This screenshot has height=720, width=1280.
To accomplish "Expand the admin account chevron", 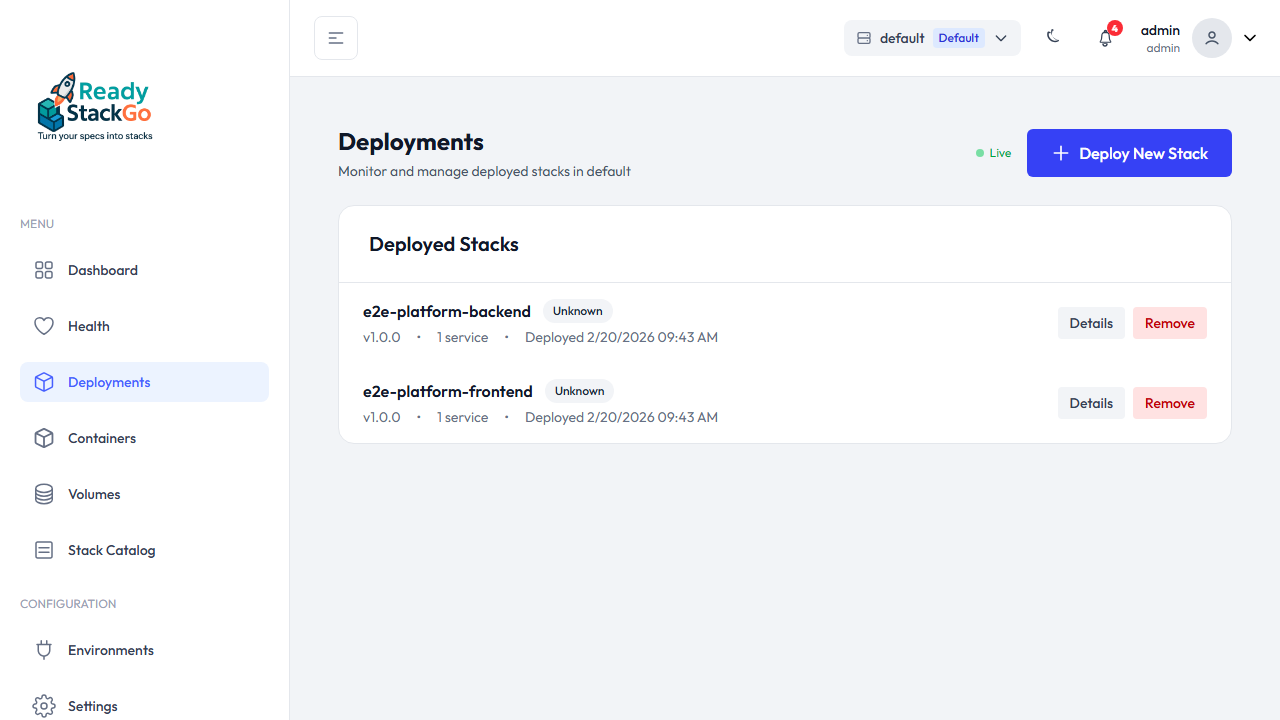I will tap(1249, 37).
